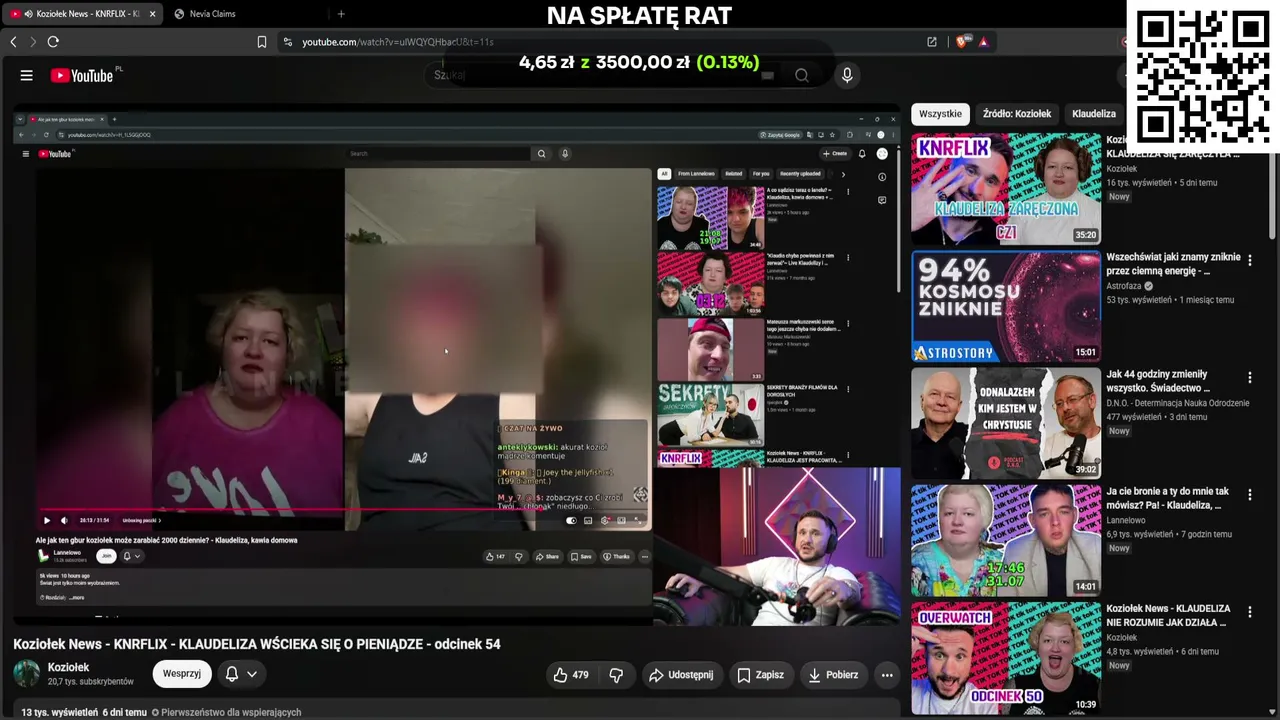The height and width of the screenshot is (720, 1280).
Task: Download the video with Pobierz
Action: 833,675
